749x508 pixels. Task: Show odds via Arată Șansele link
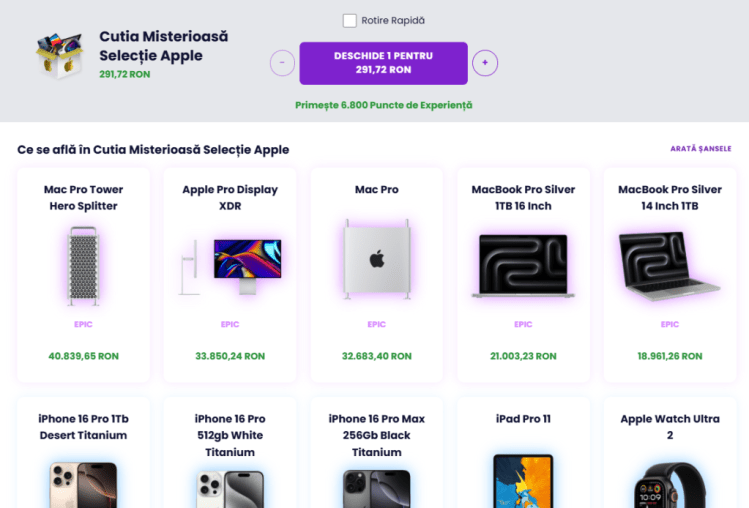tap(701, 149)
